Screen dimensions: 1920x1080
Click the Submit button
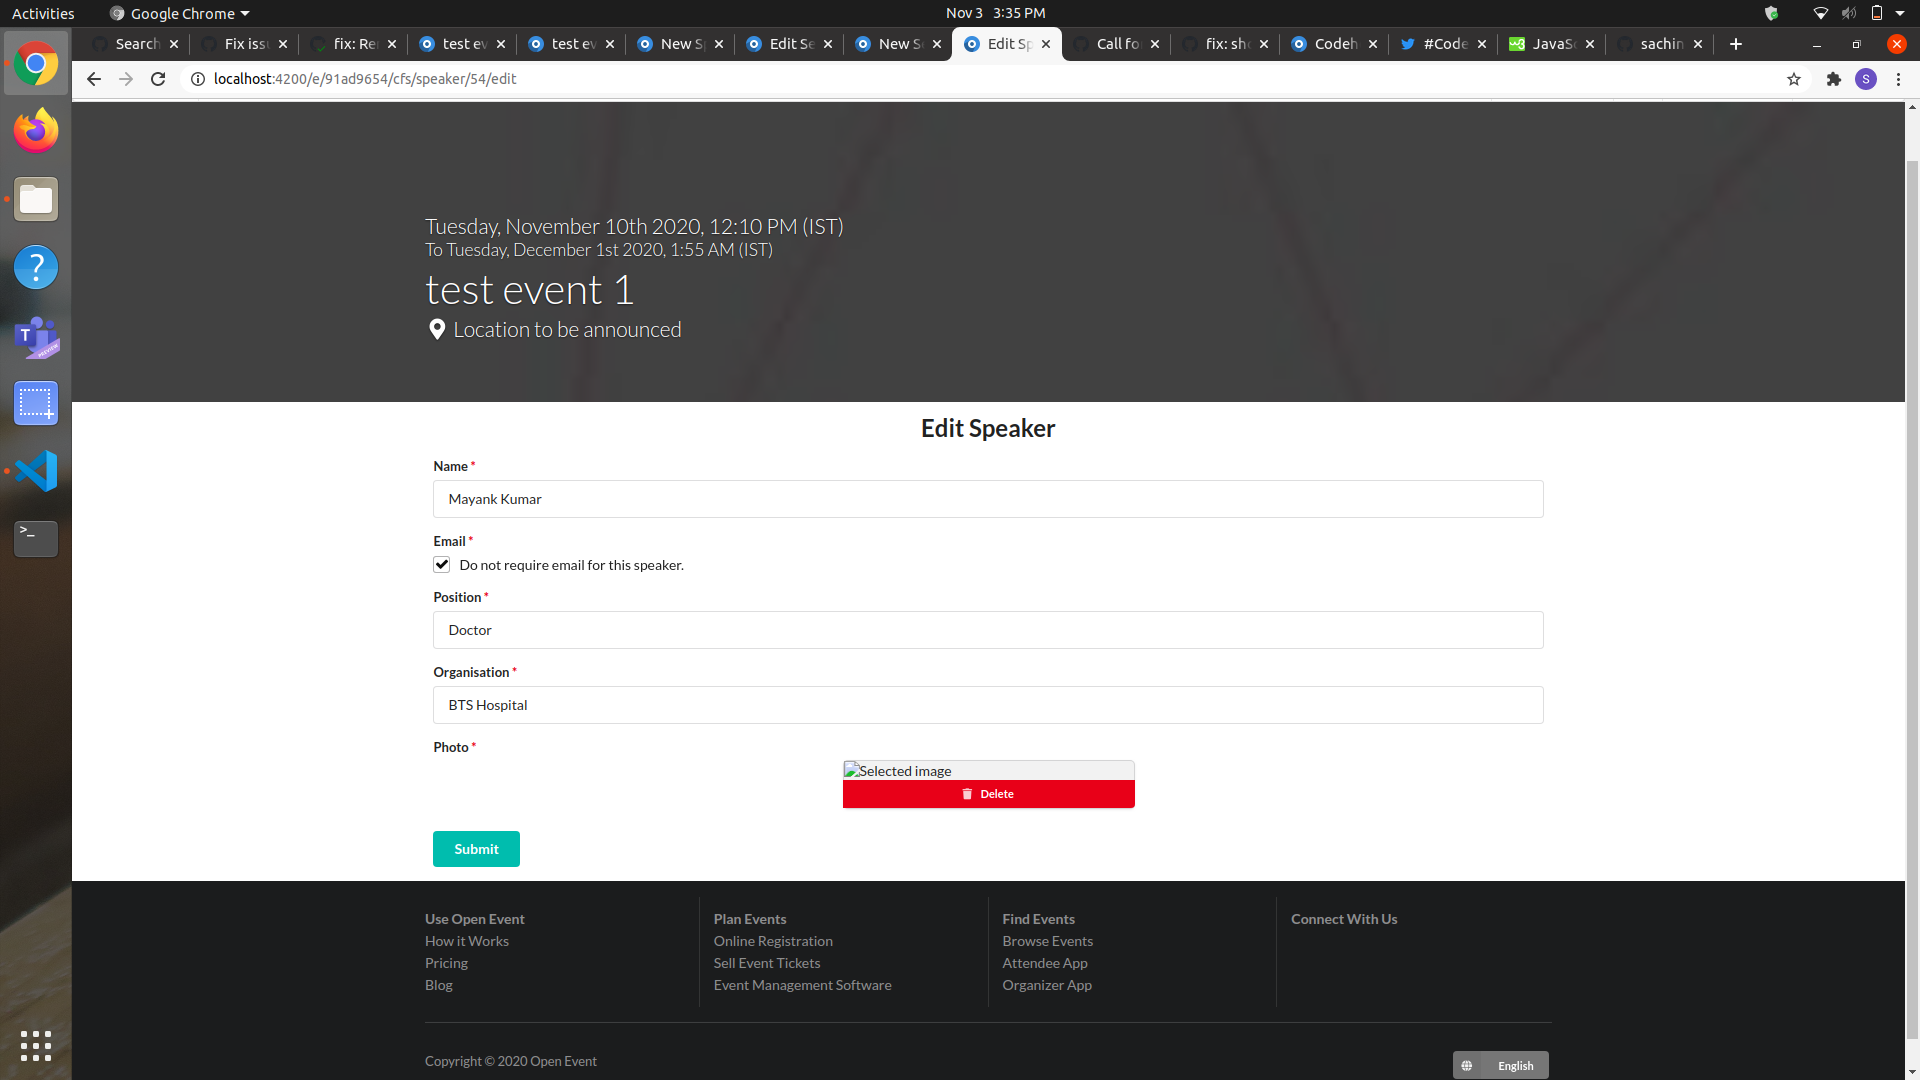[476, 849]
